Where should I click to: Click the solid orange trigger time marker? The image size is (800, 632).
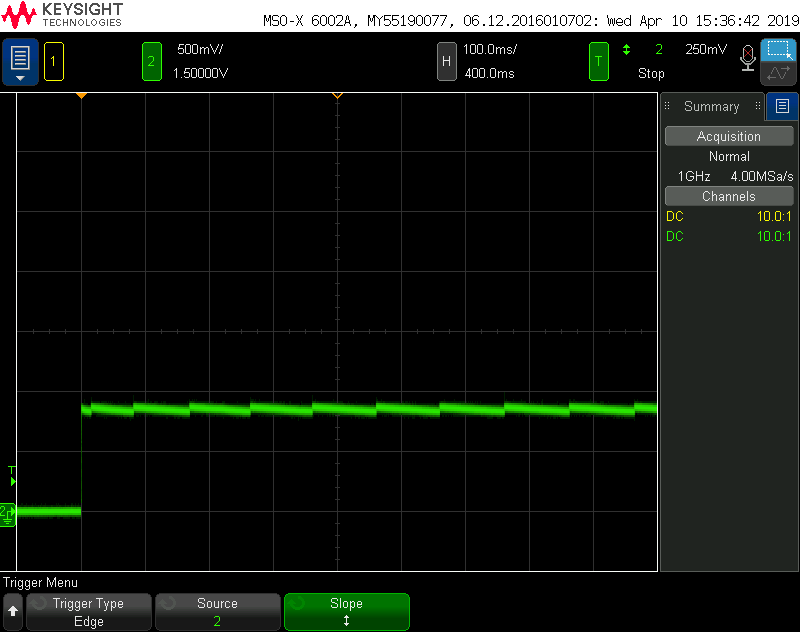[x=81, y=96]
